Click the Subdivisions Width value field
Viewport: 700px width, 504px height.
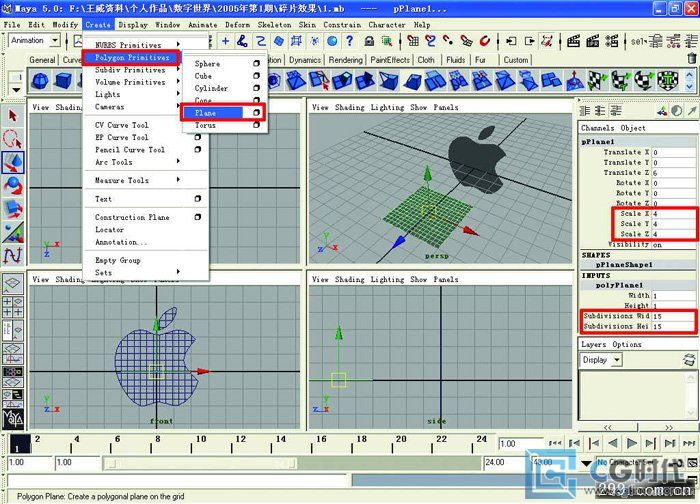(673, 316)
